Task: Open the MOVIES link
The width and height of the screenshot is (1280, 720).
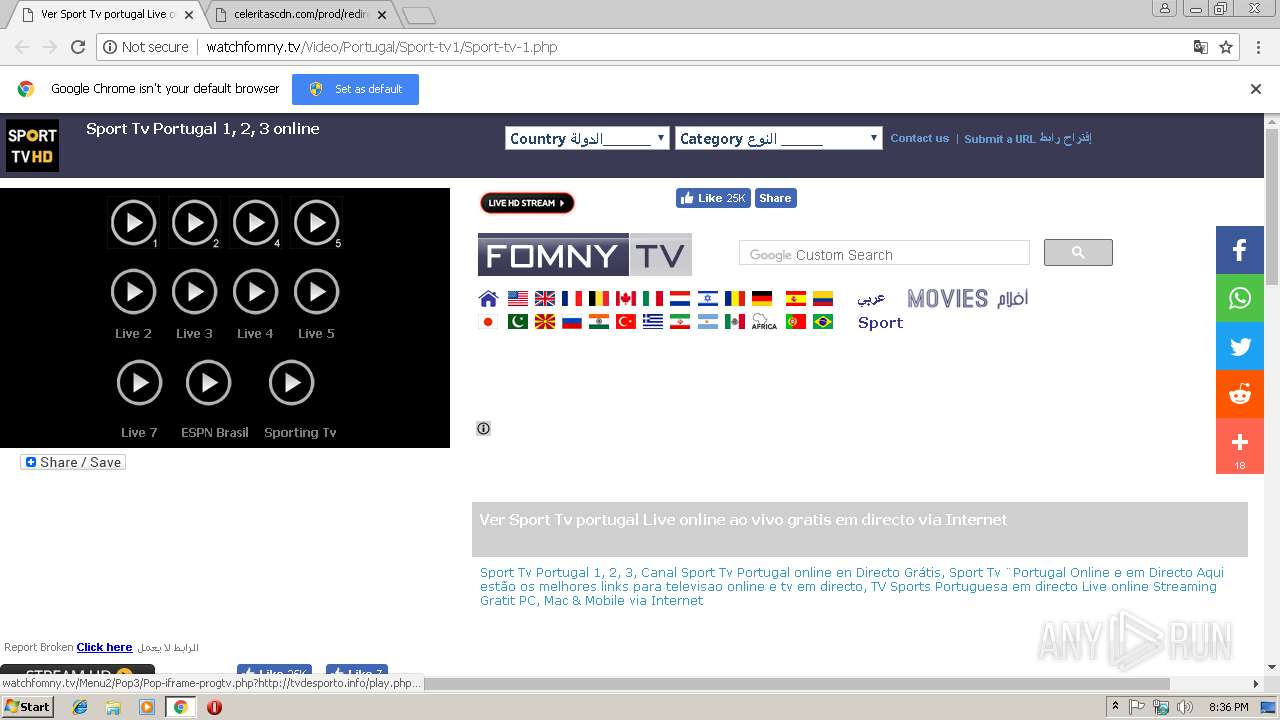Action: pyautogui.click(x=947, y=298)
